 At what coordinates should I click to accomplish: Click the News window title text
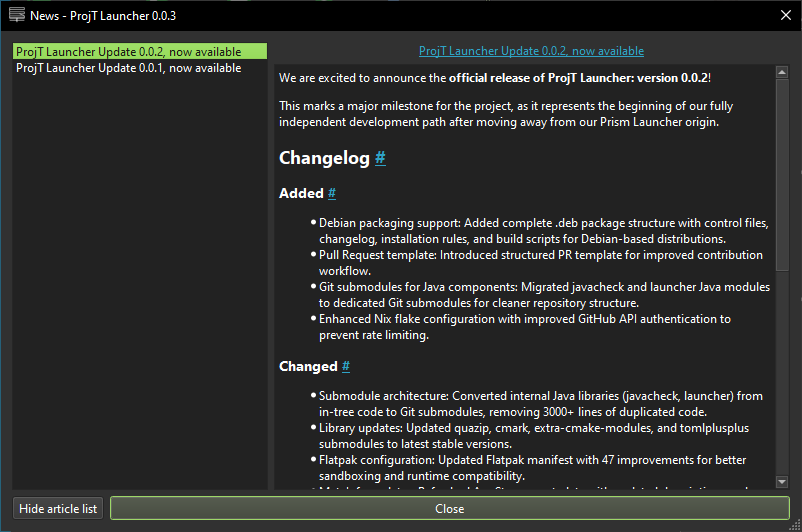[89, 15]
